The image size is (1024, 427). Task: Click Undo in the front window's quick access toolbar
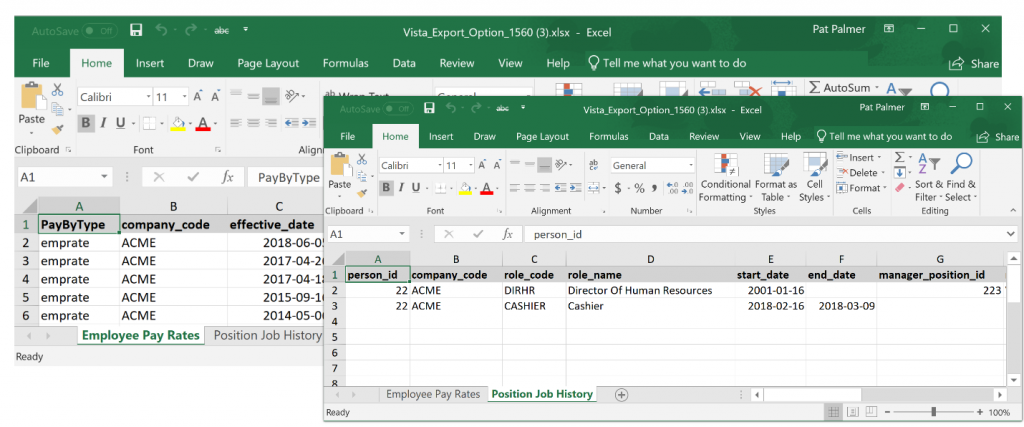coord(449,108)
